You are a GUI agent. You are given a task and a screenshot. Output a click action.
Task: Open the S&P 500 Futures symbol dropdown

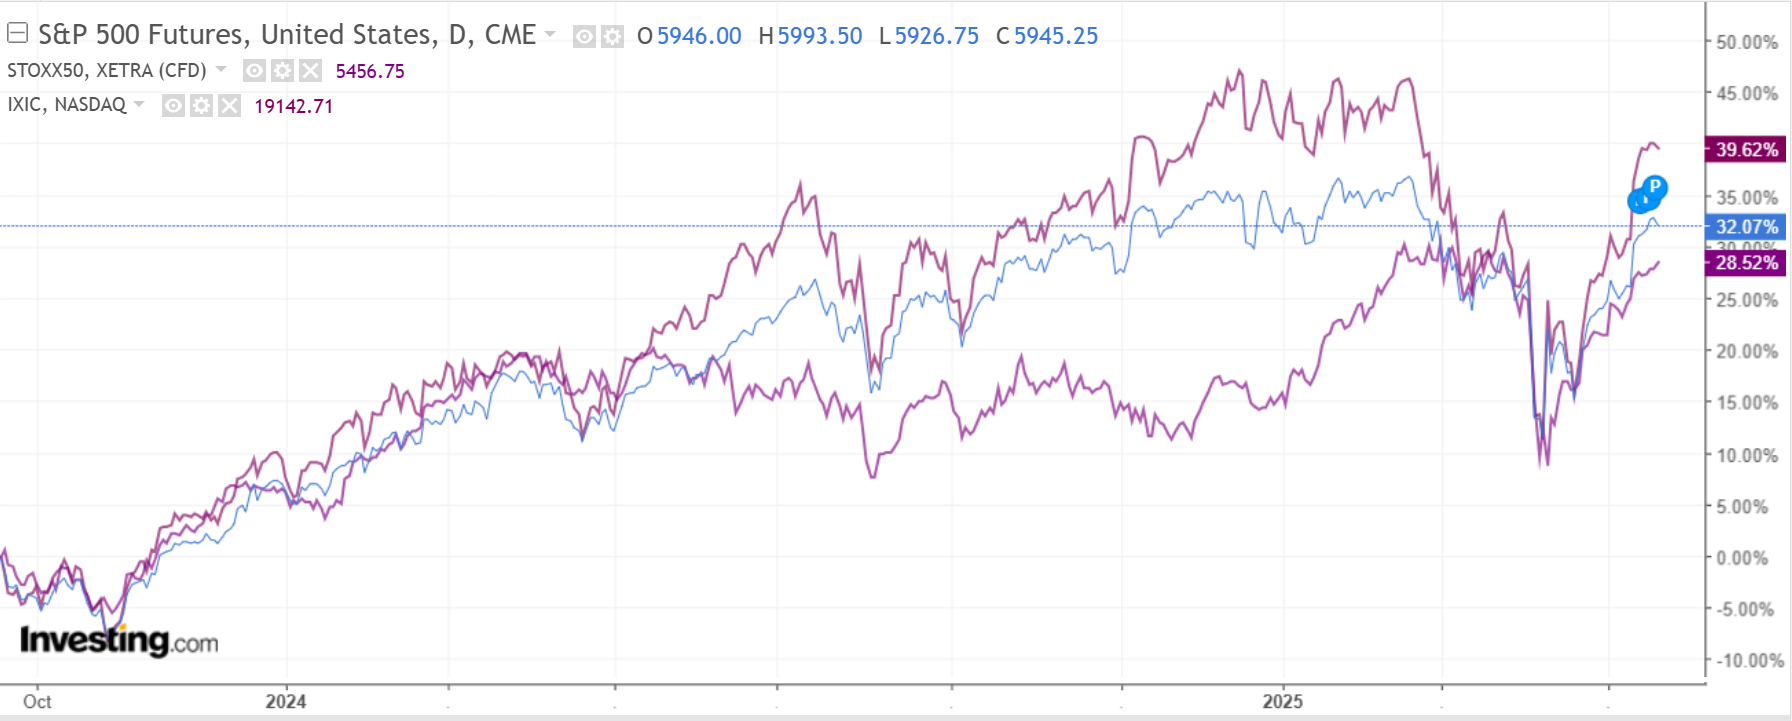[550, 35]
